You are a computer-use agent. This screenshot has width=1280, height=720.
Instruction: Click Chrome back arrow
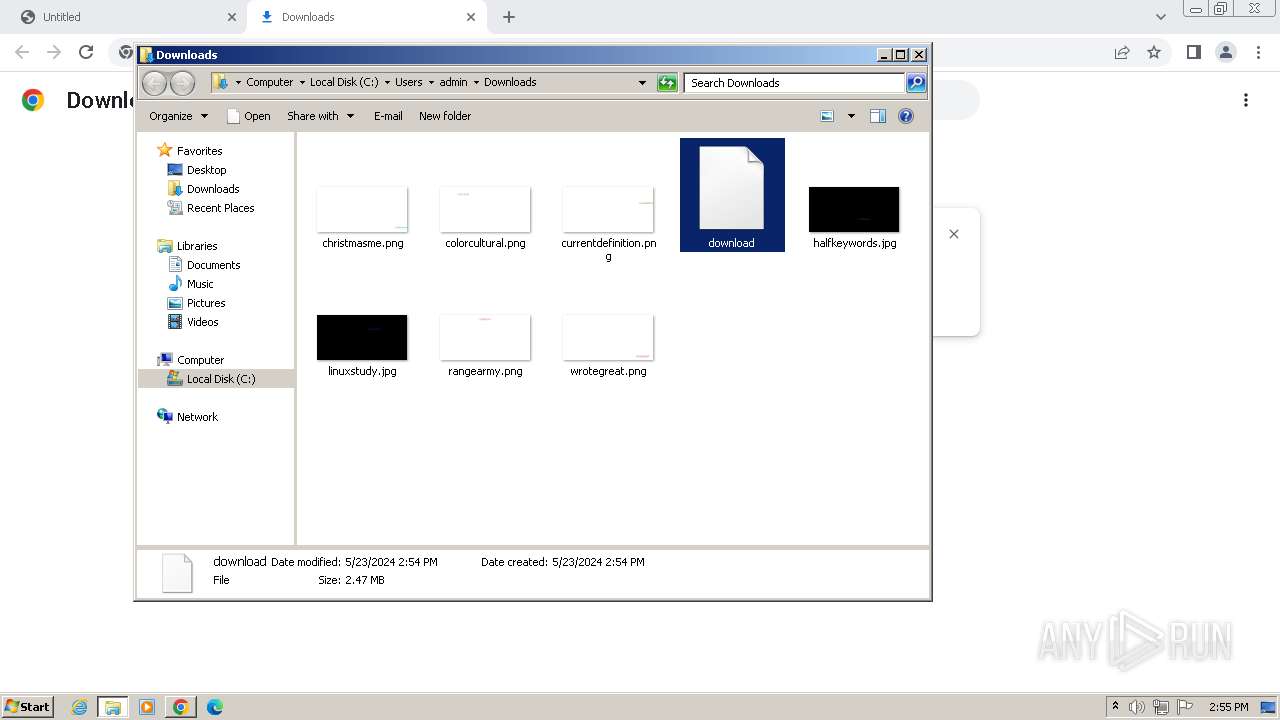tap(22, 52)
